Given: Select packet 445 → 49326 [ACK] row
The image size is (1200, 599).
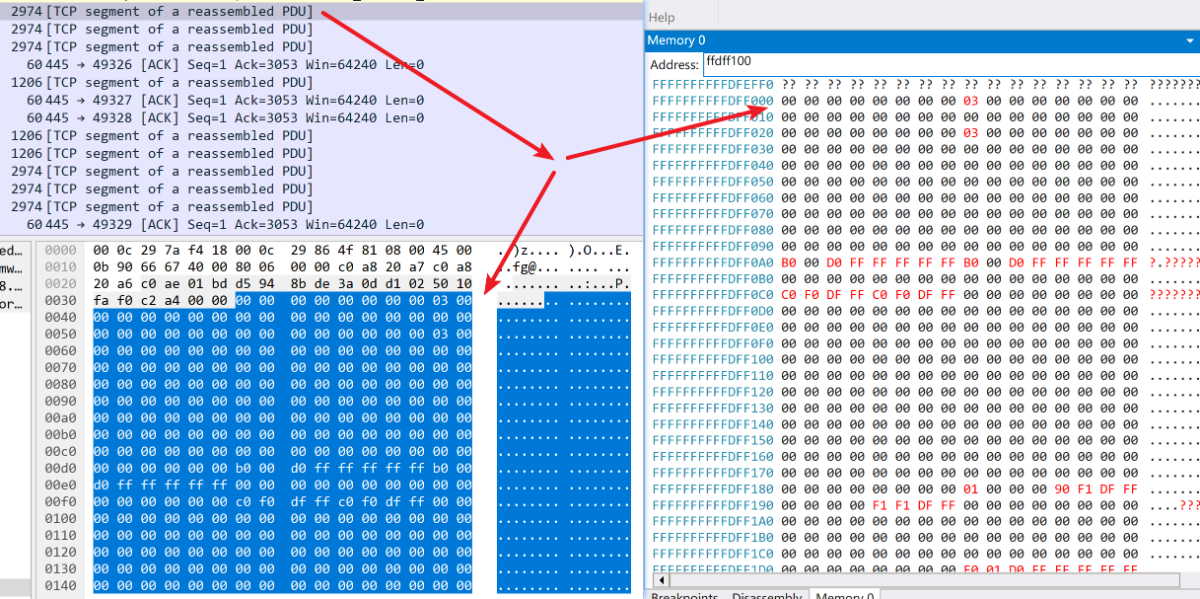Looking at the screenshot, I should click(320, 65).
